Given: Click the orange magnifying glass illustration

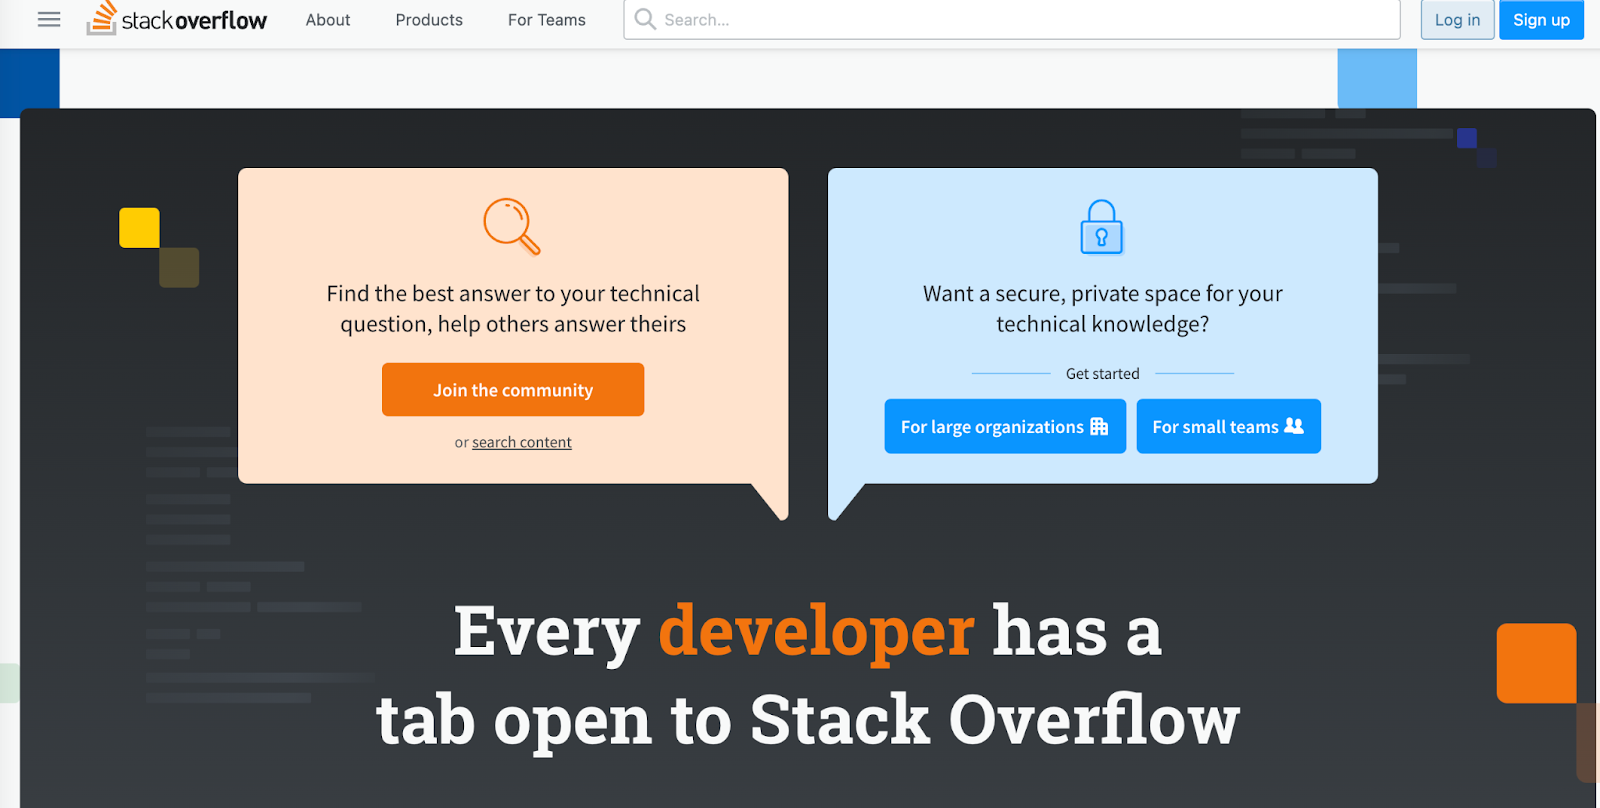Looking at the screenshot, I should coord(512,226).
